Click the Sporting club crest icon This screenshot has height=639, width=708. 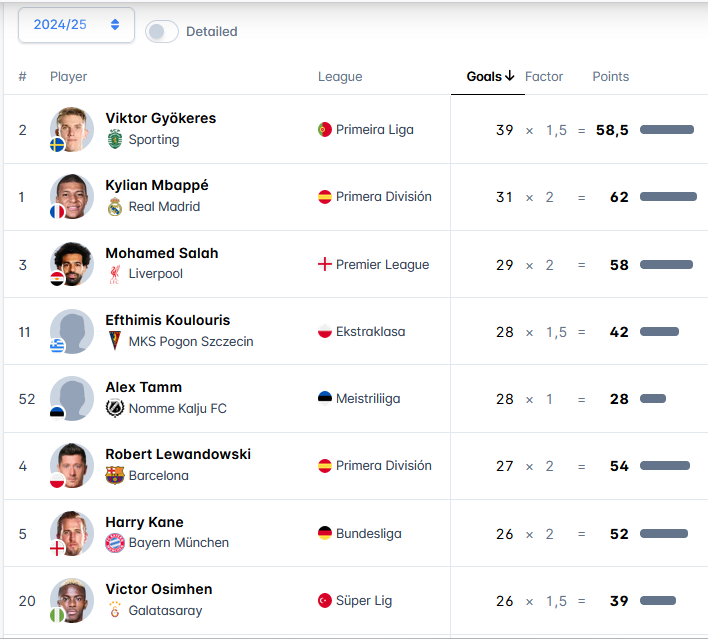pos(115,140)
